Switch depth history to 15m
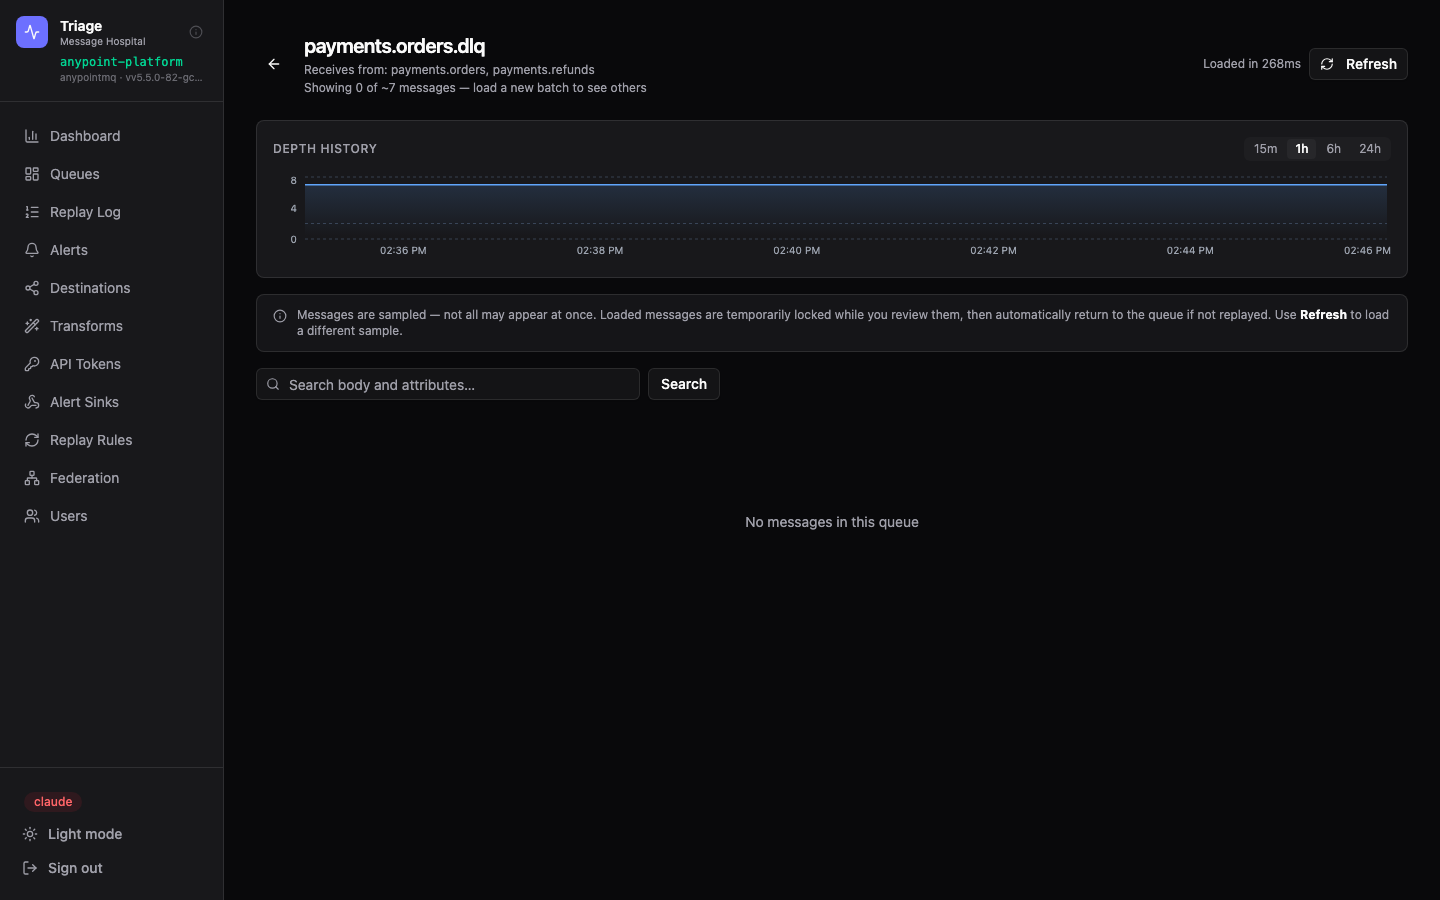This screenshot has height=900, width=1440. pos(1265,149)
